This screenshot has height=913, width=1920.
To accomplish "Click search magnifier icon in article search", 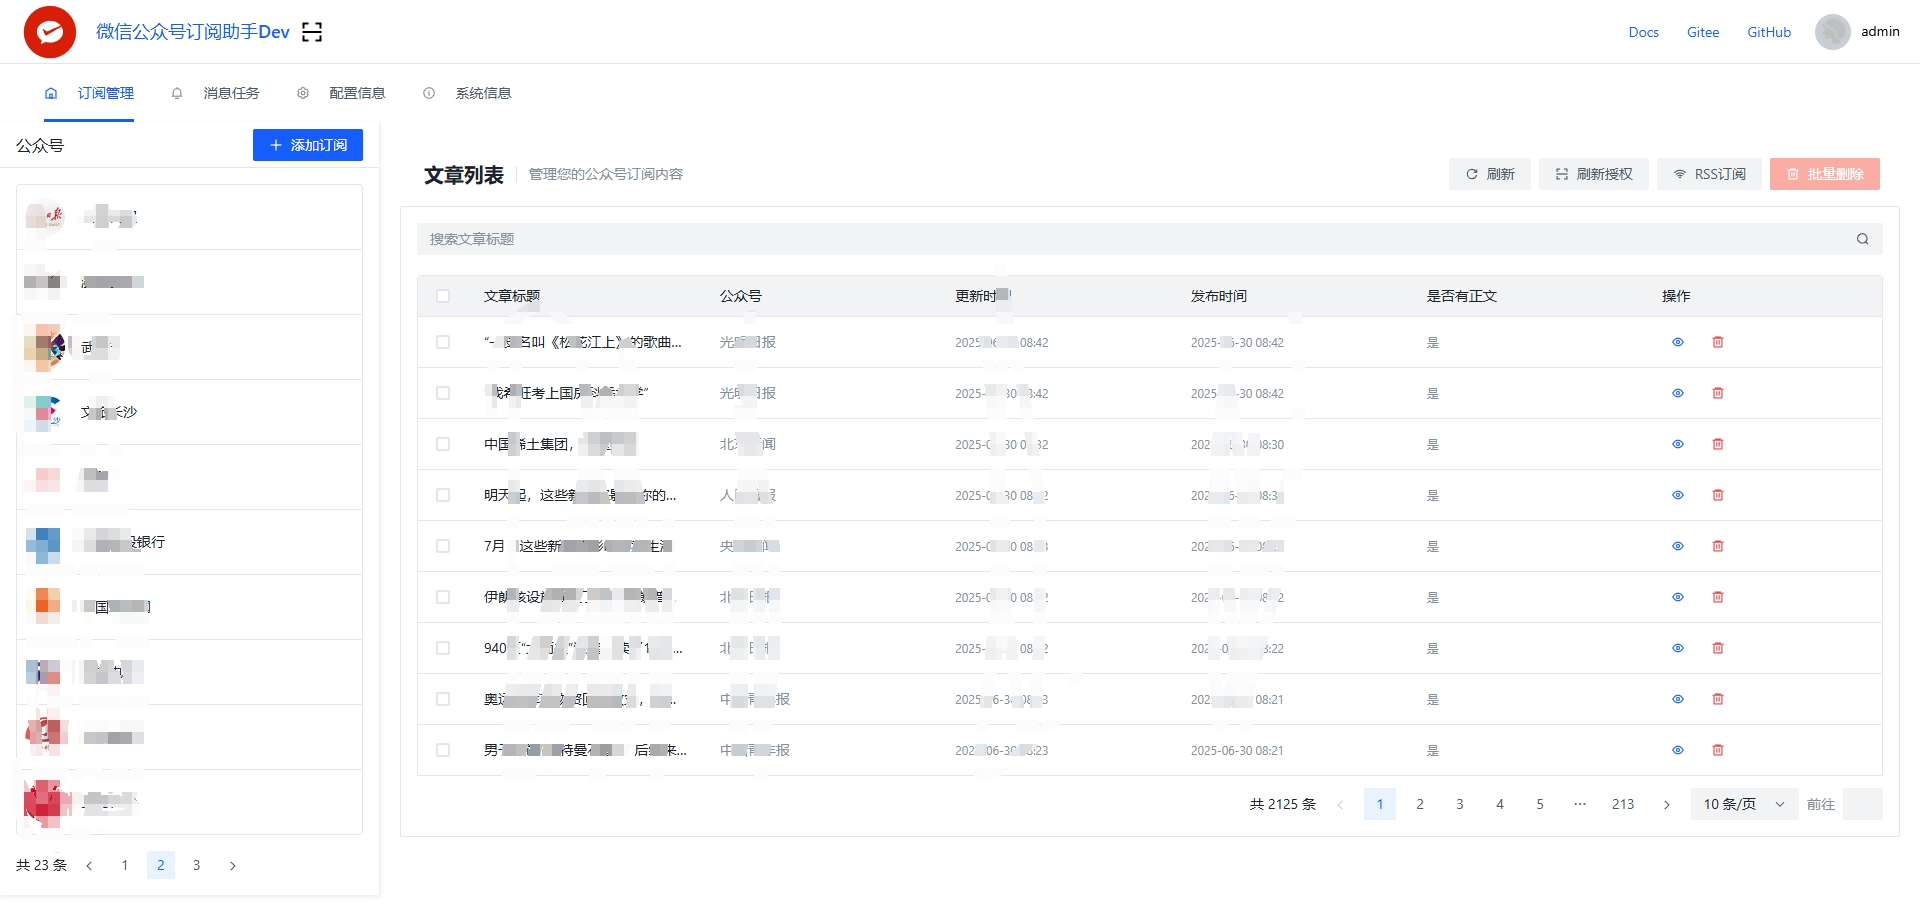I will pos(1862,239).
